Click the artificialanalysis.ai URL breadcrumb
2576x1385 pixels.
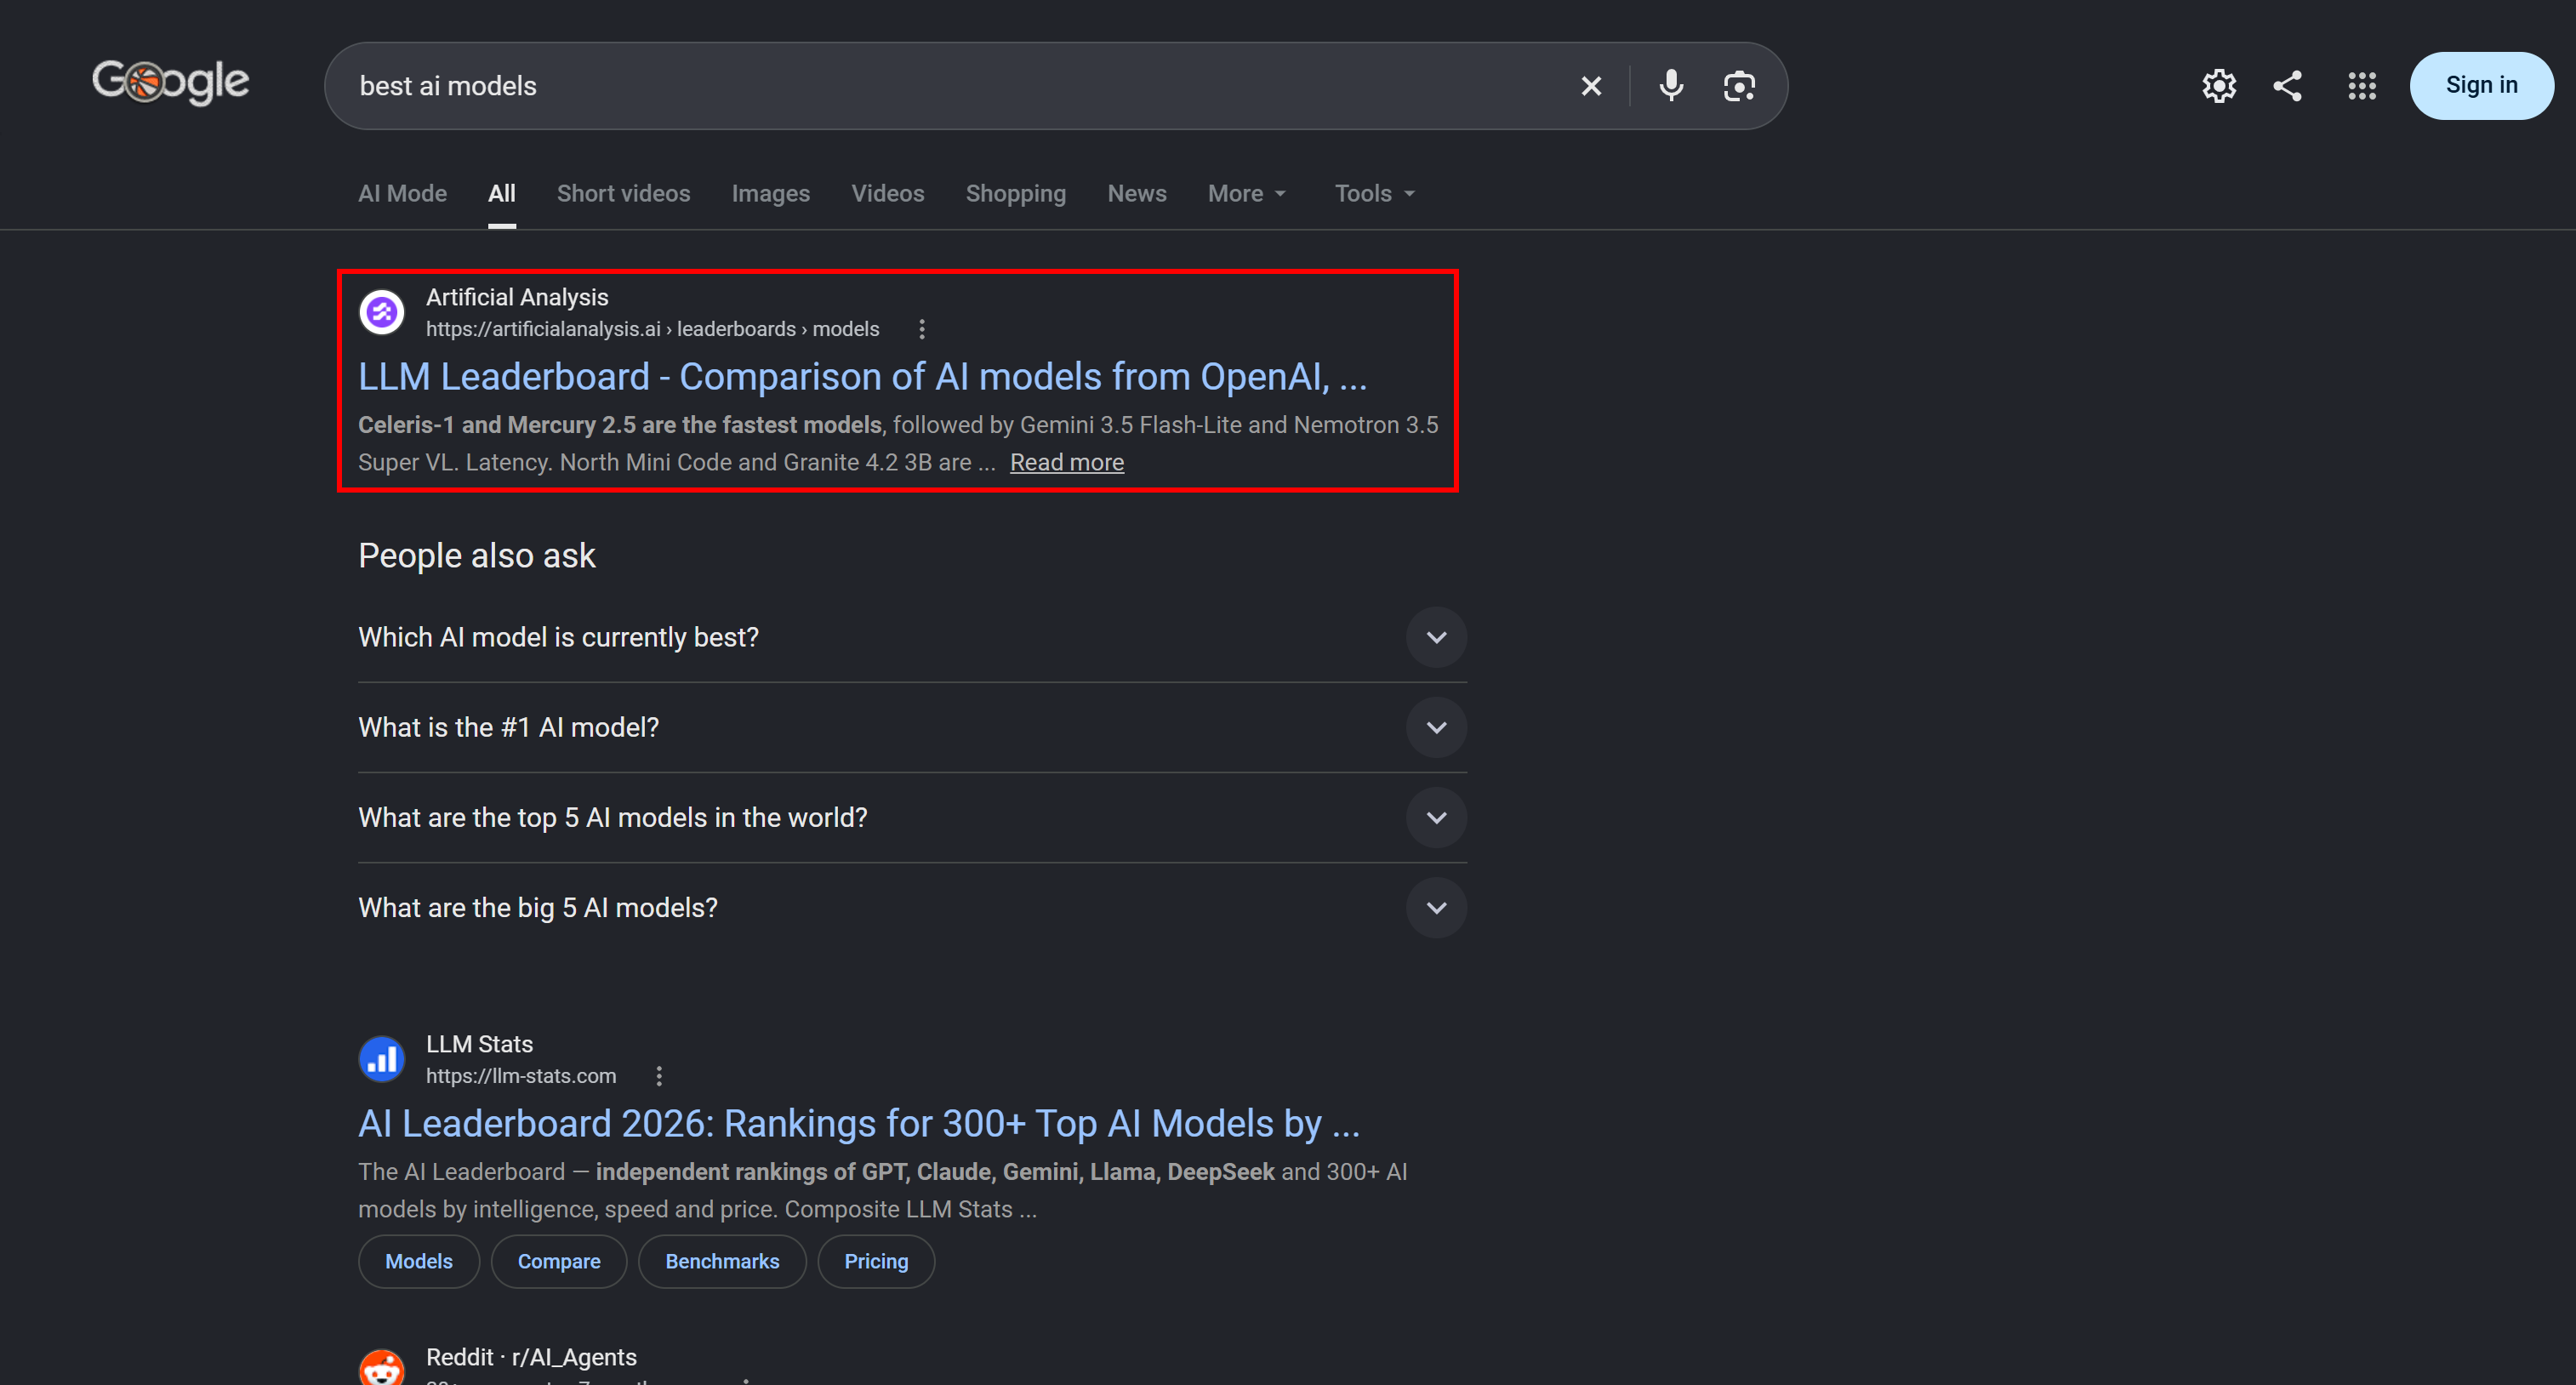click(652, 329)
